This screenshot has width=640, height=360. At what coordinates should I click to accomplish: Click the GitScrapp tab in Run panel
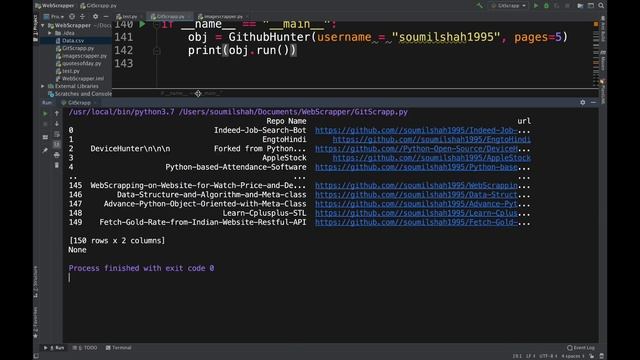pyautogui.click(x=78, y=103)
